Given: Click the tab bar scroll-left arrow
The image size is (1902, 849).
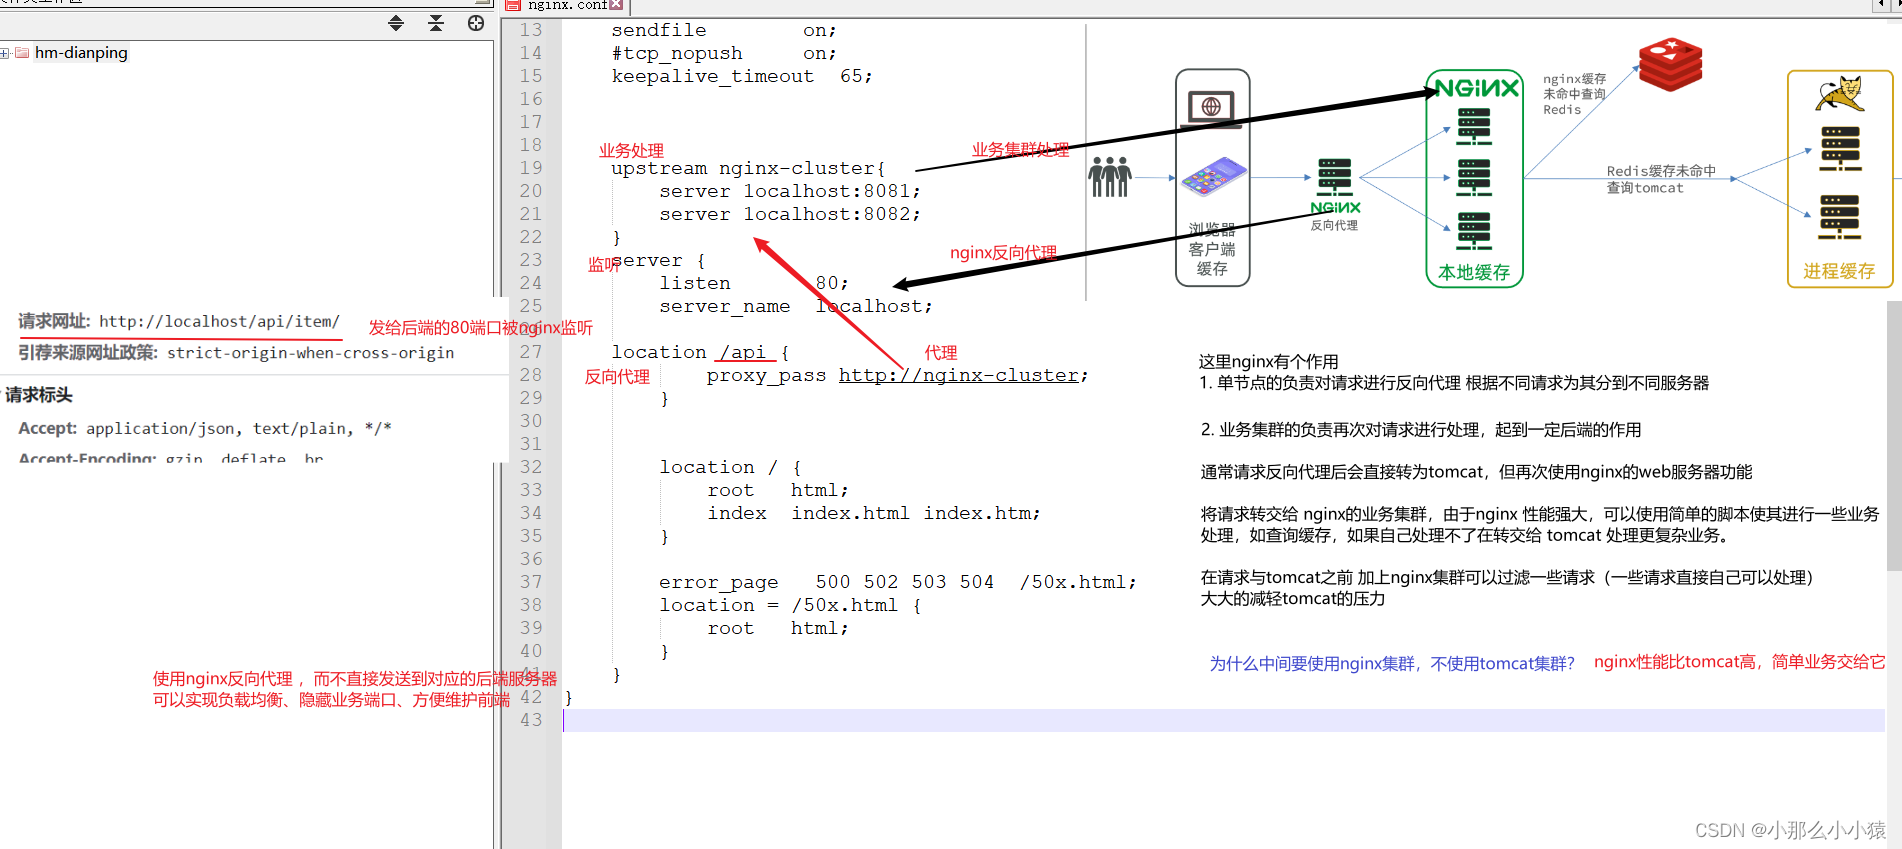Looking at the screenshot, I should (x=1880, y=5).
